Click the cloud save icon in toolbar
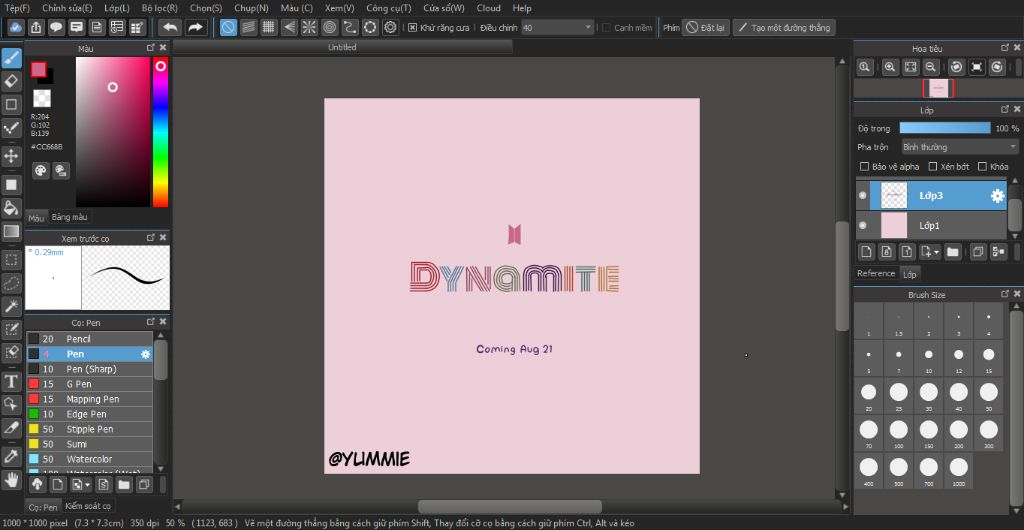The width and height of the screenshot is (1024, 530). [x=16, y=27]
